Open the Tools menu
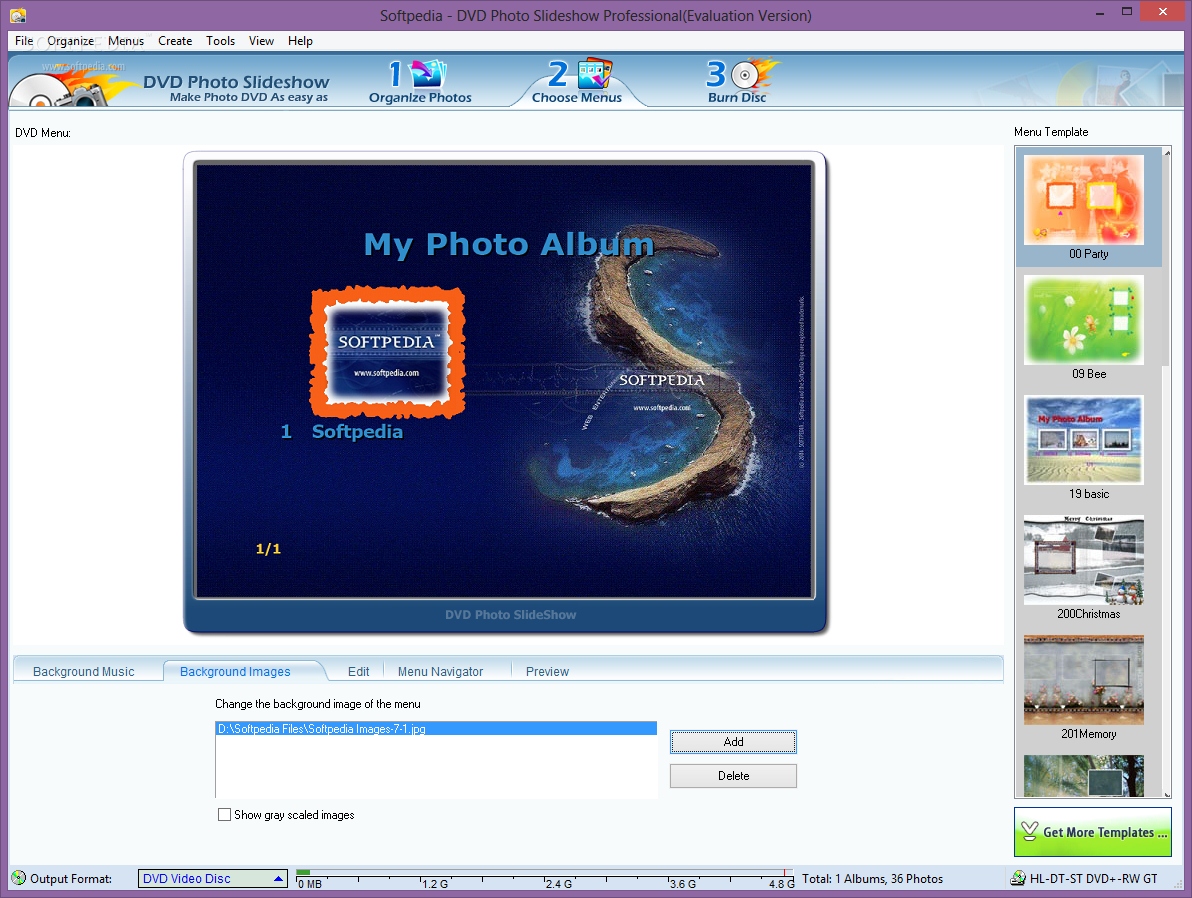The width and height of the screenshot is (1192, 898). coord(220,41)
